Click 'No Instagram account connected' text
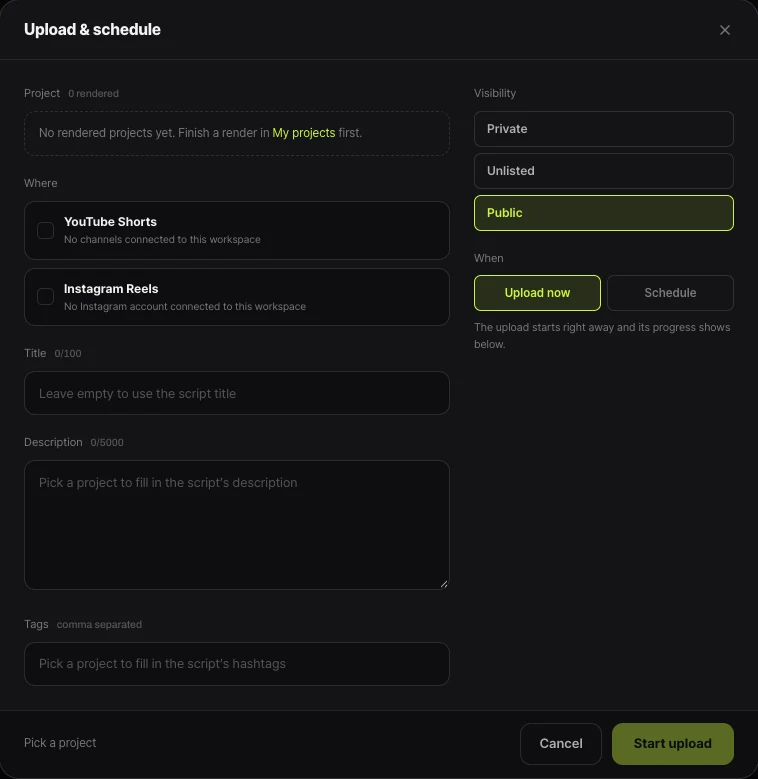Image resolution: width=758 pixels, height=779 pixels. click(x=185, y=307)
